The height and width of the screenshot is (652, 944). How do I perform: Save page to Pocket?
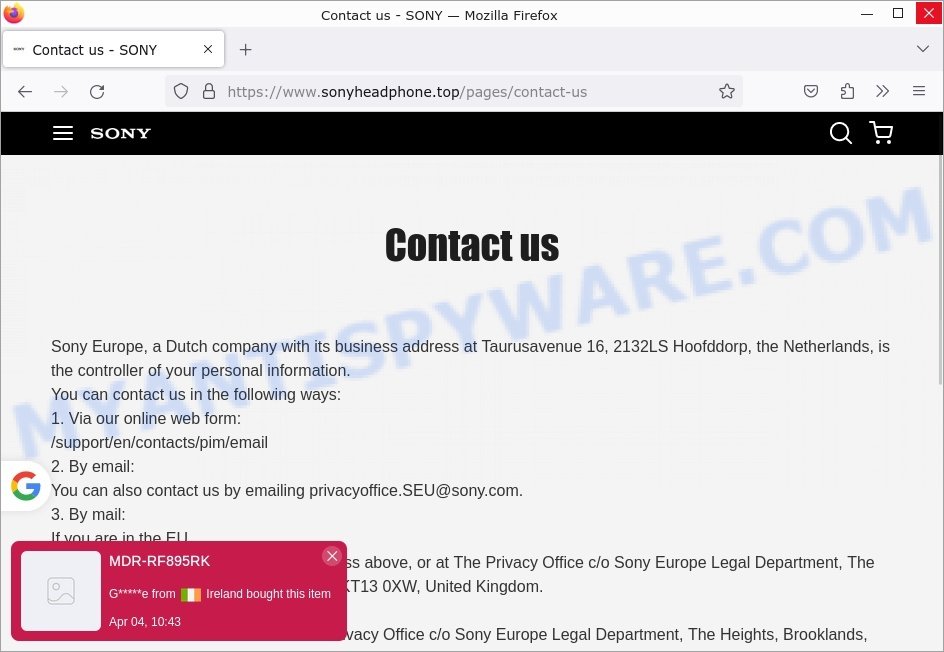coord(811,92)
